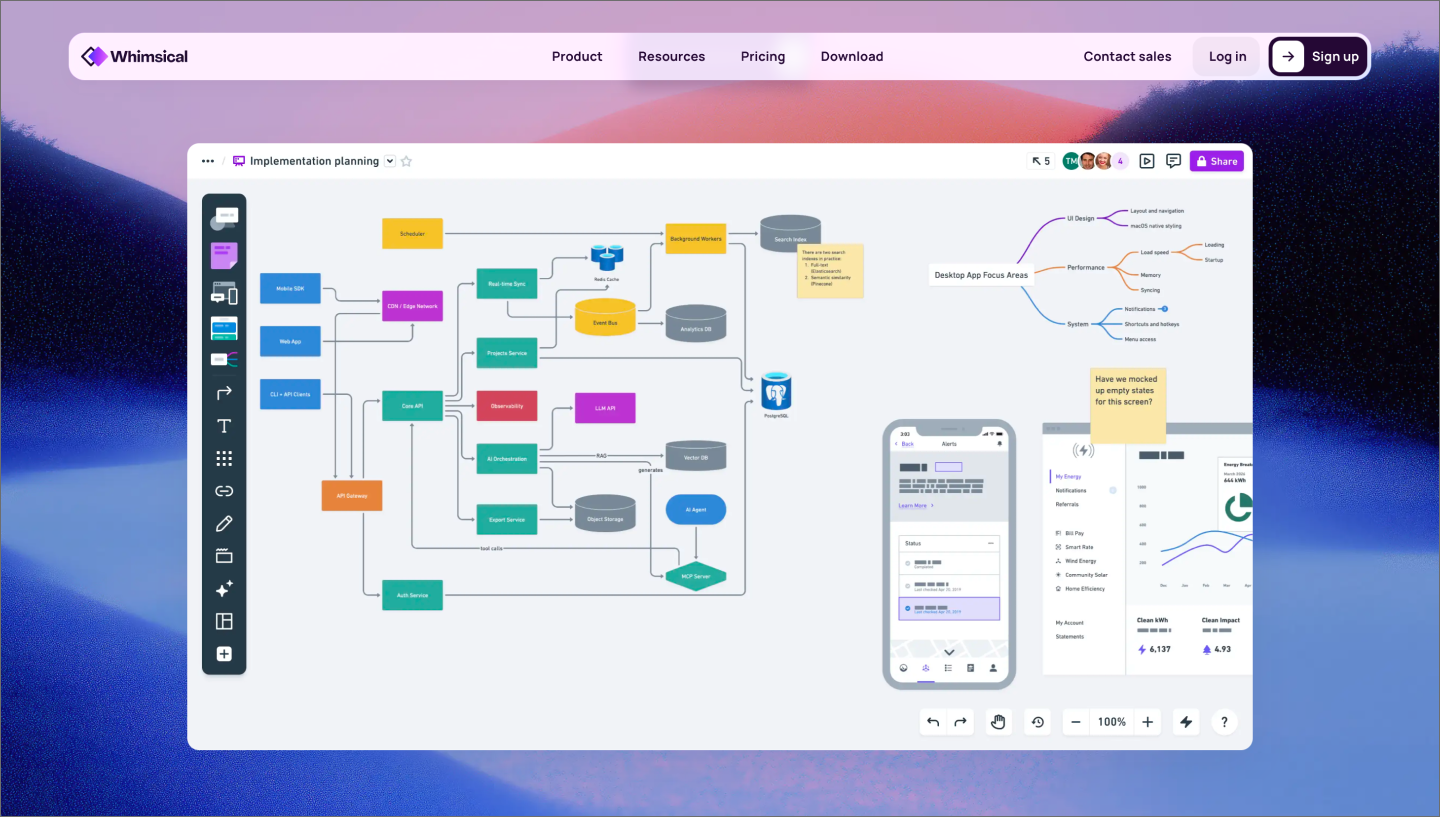
Task: Collapse the Status section in phone mockup
Action: pyautogui.click(x=991, y=543)
